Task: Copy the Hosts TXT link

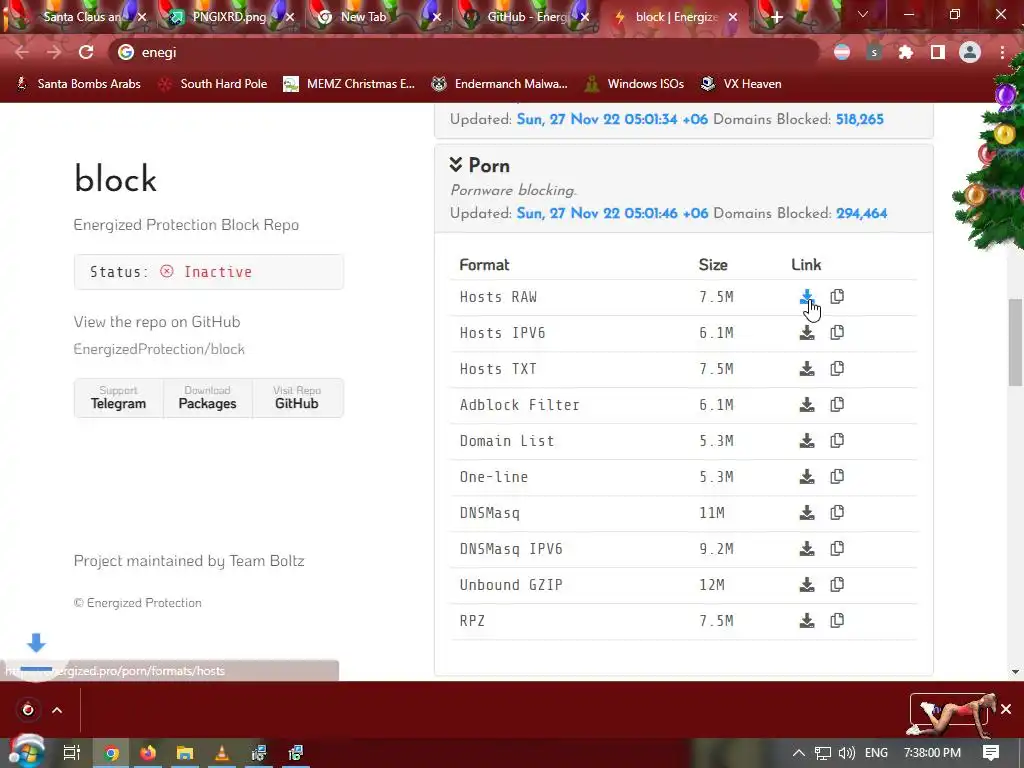Action: (837, 368)
